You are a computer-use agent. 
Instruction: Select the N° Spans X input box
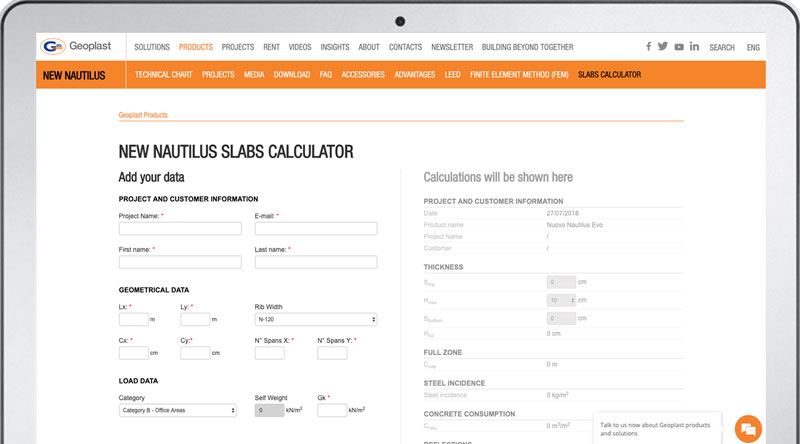(x=269, y=353)
